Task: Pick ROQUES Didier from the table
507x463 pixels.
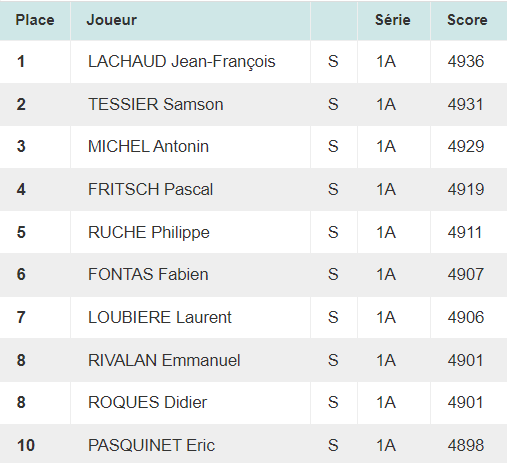Action: click(x=147, y=403)
